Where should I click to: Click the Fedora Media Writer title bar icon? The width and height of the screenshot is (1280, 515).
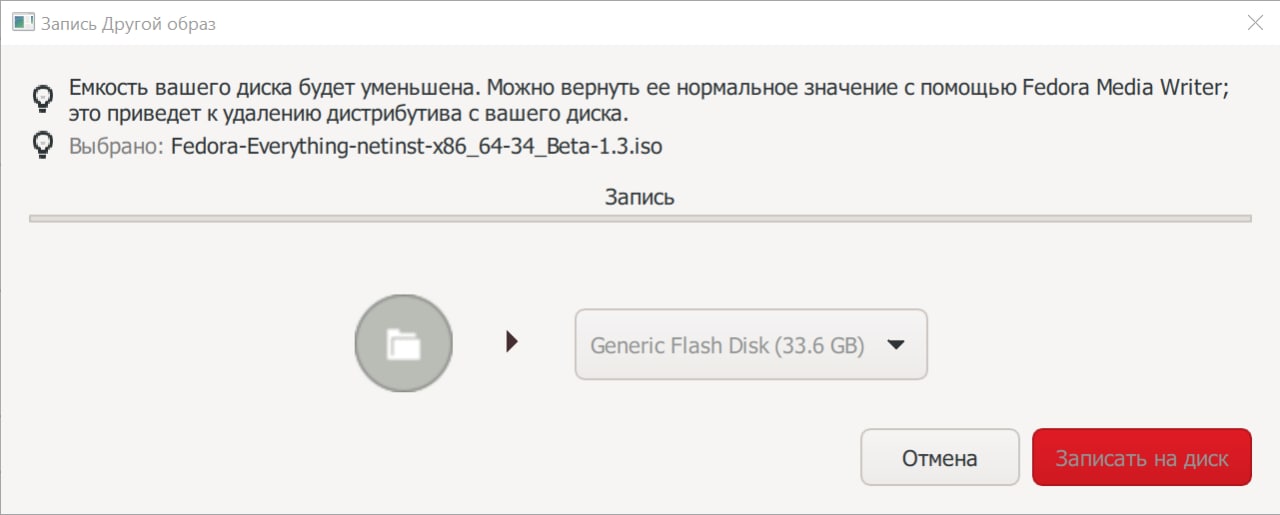pos(22,23)
